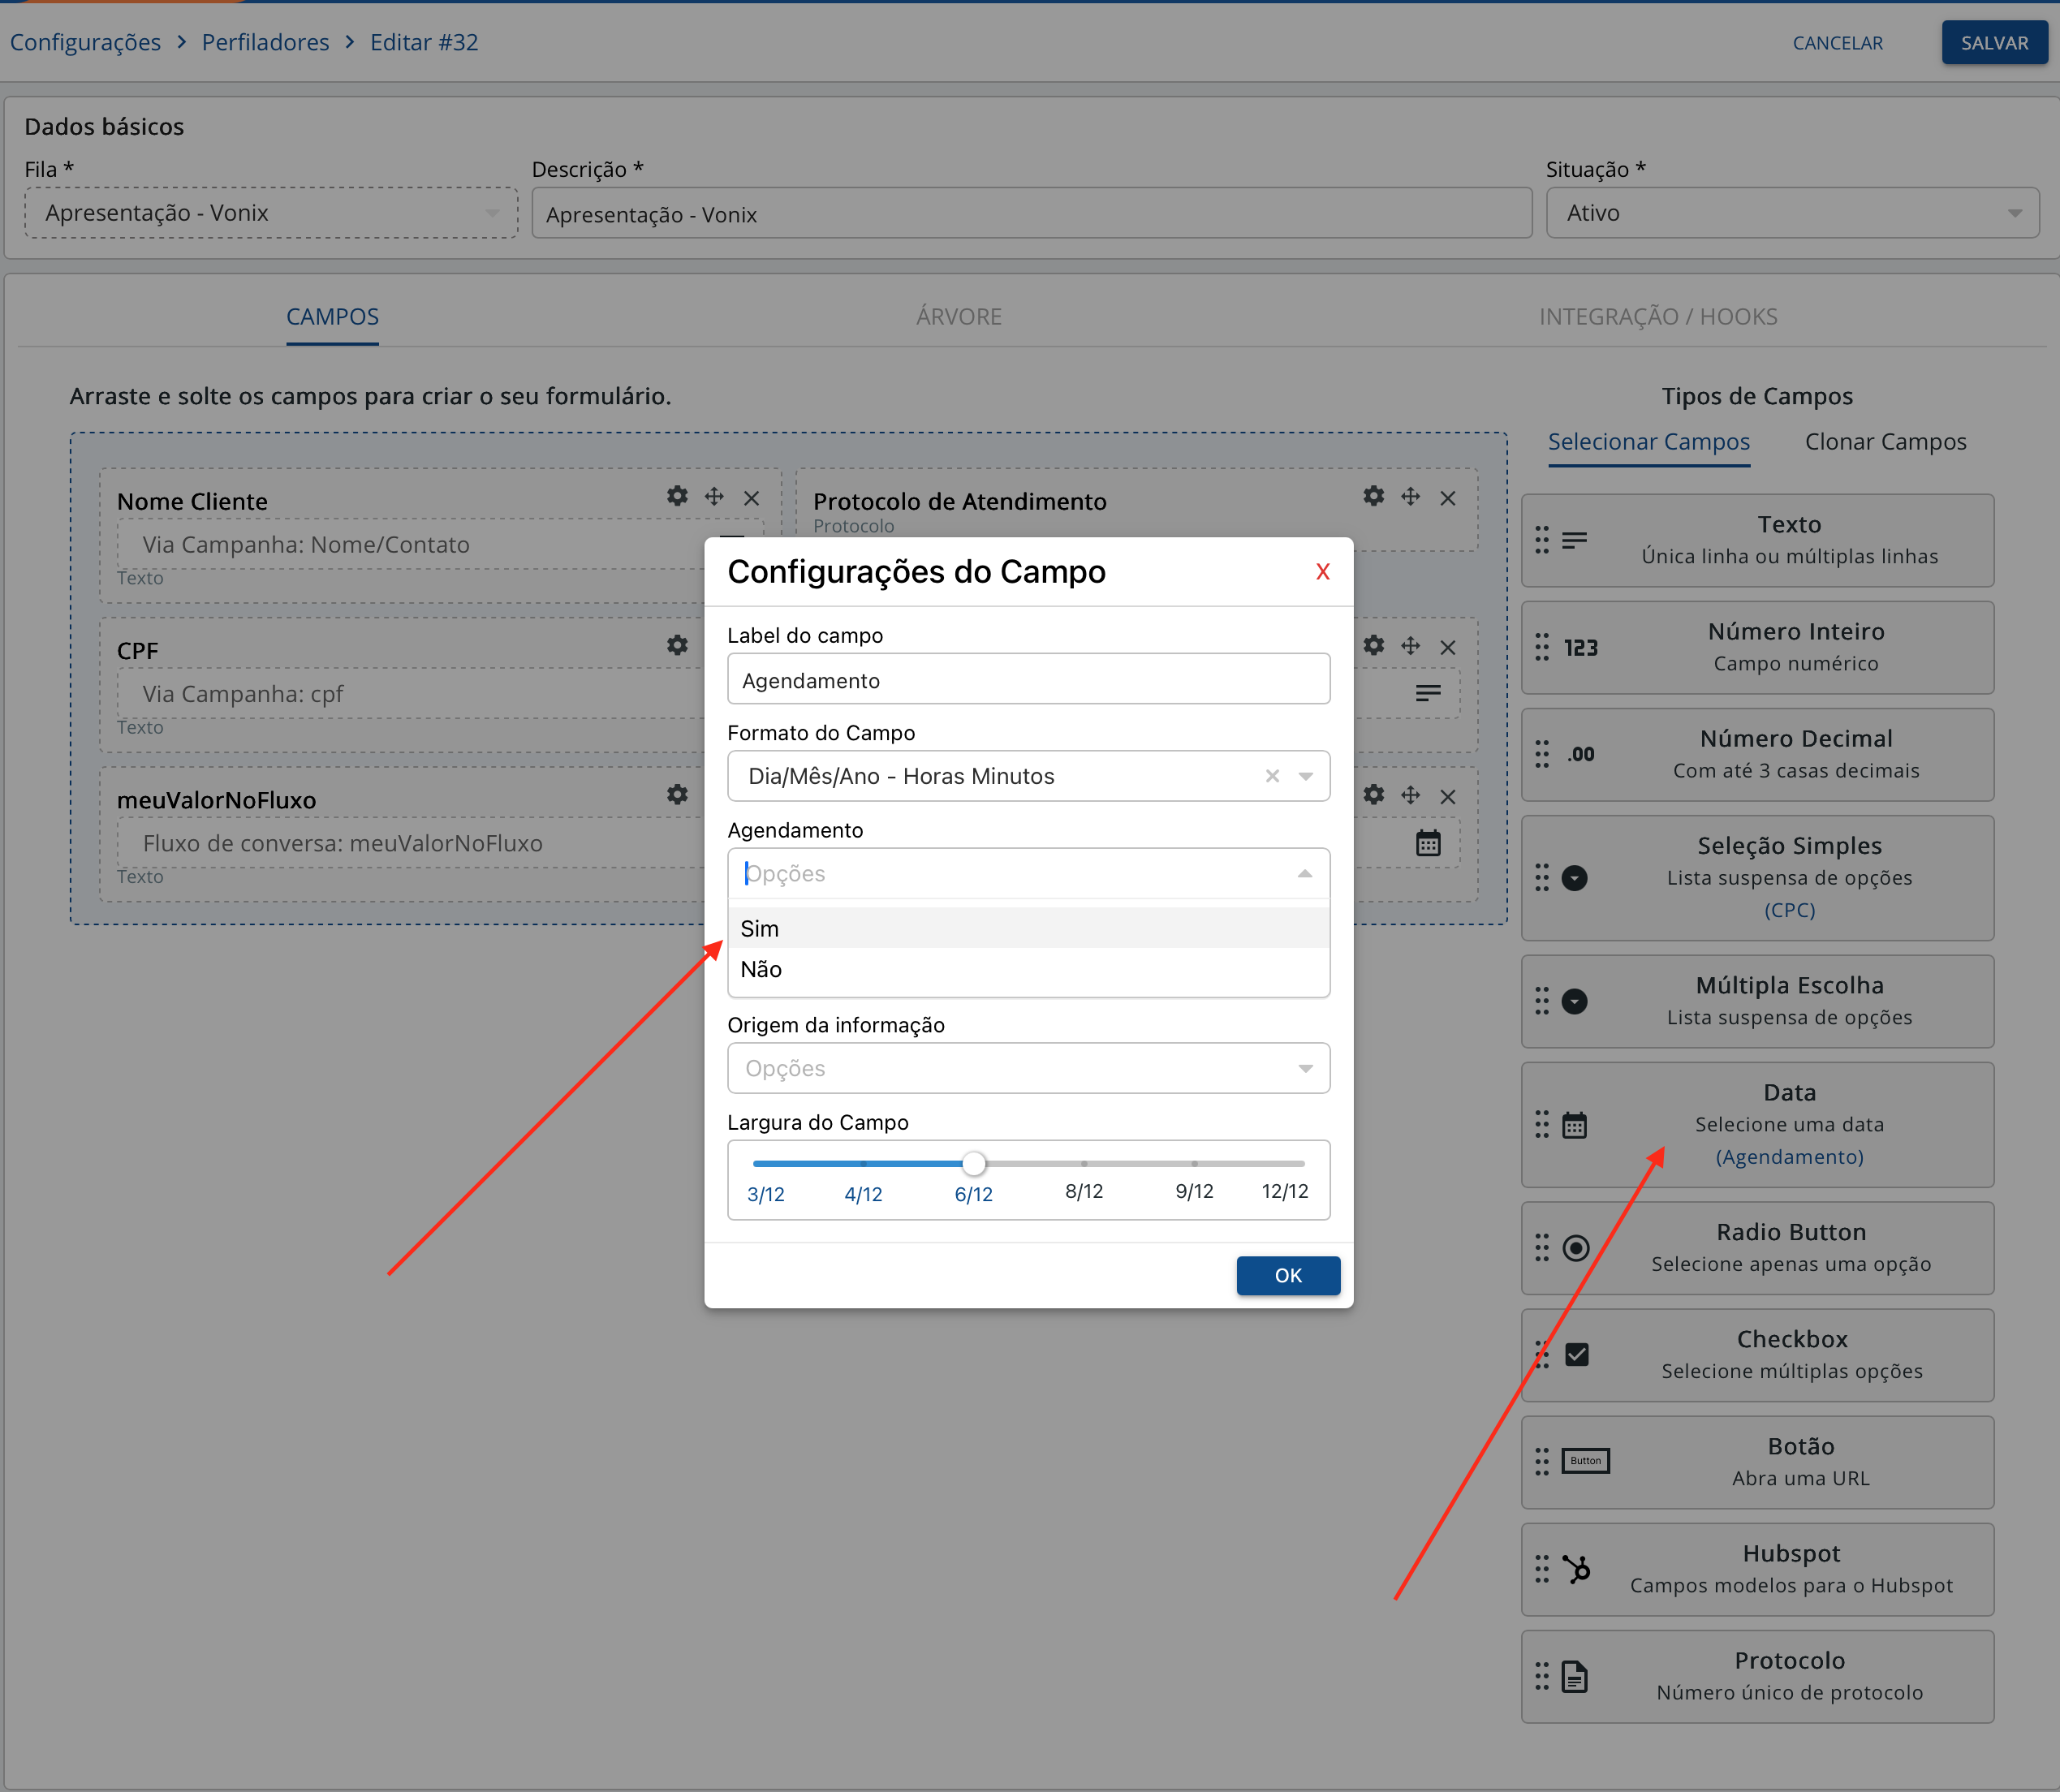Open the Clonar Campos tab
Screen dimensions: 2060x1792
coord(1885,442)
